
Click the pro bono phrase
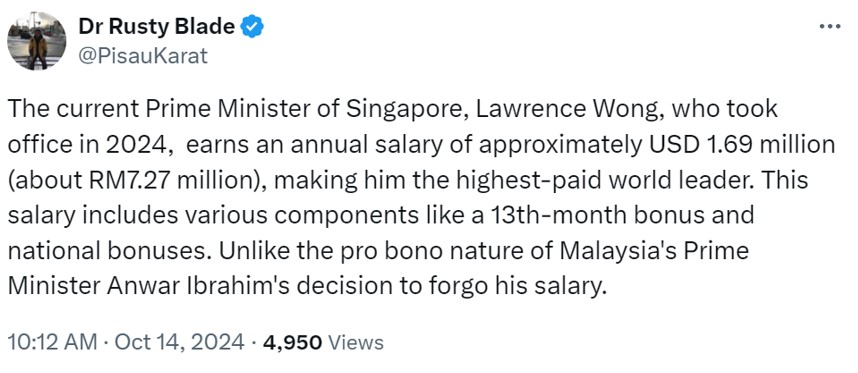point(417,251)
